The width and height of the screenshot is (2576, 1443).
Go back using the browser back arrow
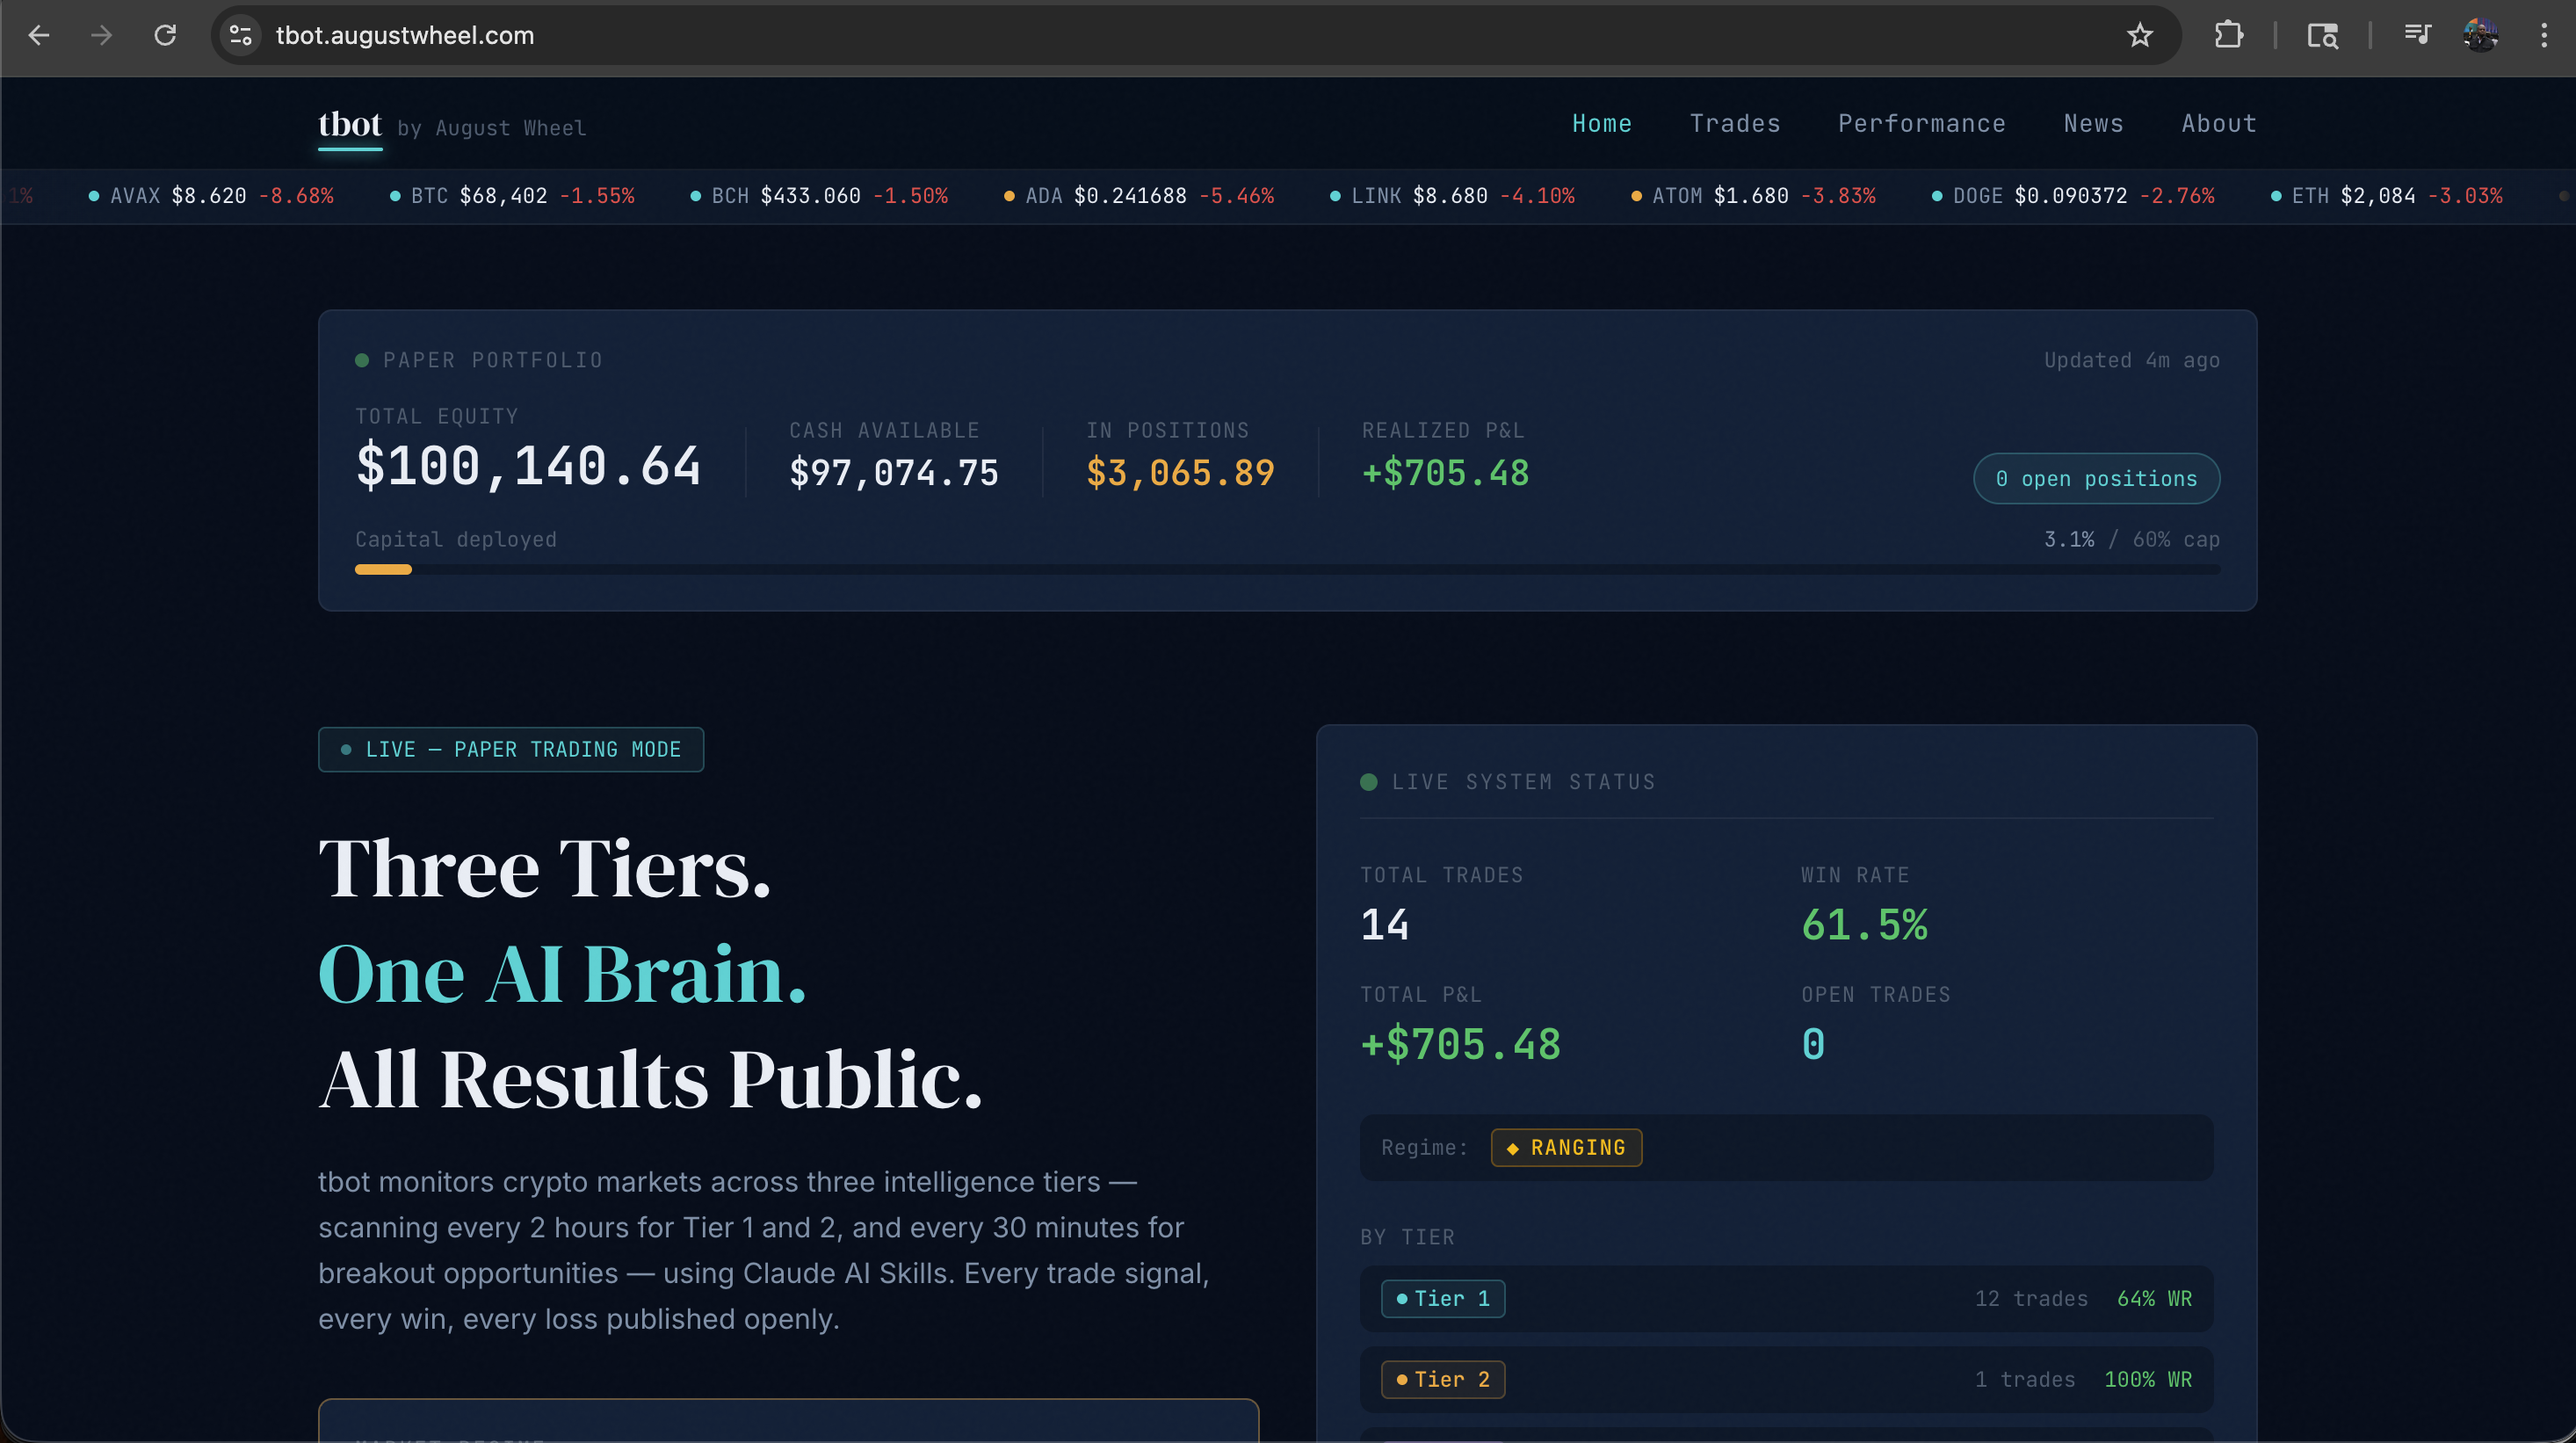pos(39,35)
